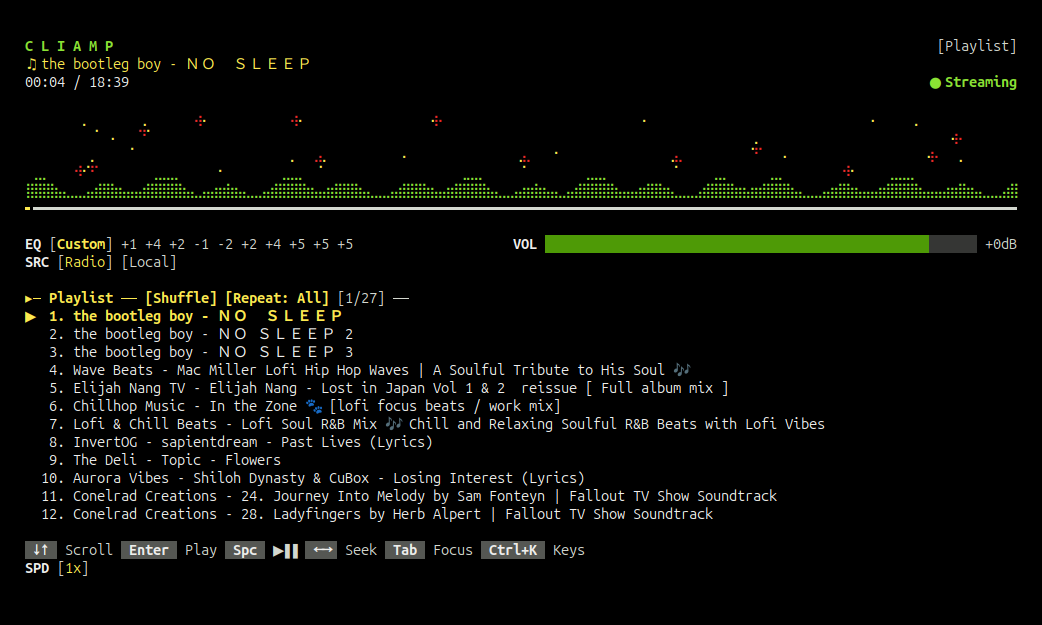Select track 8 InvertOG Past Lives
Screen dimensions: 1042x625
click(241, 441)
